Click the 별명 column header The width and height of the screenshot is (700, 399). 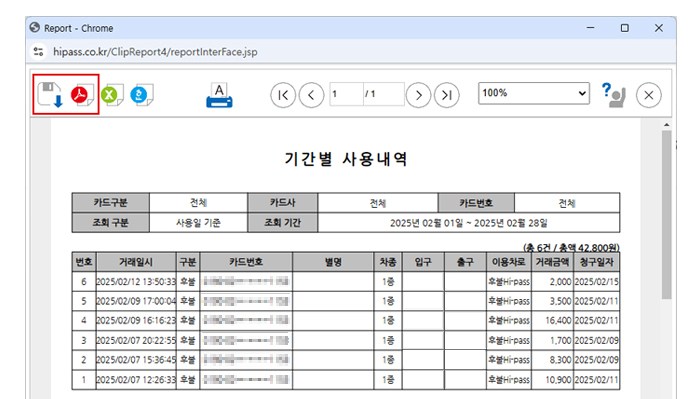click(x=333, y=262)
